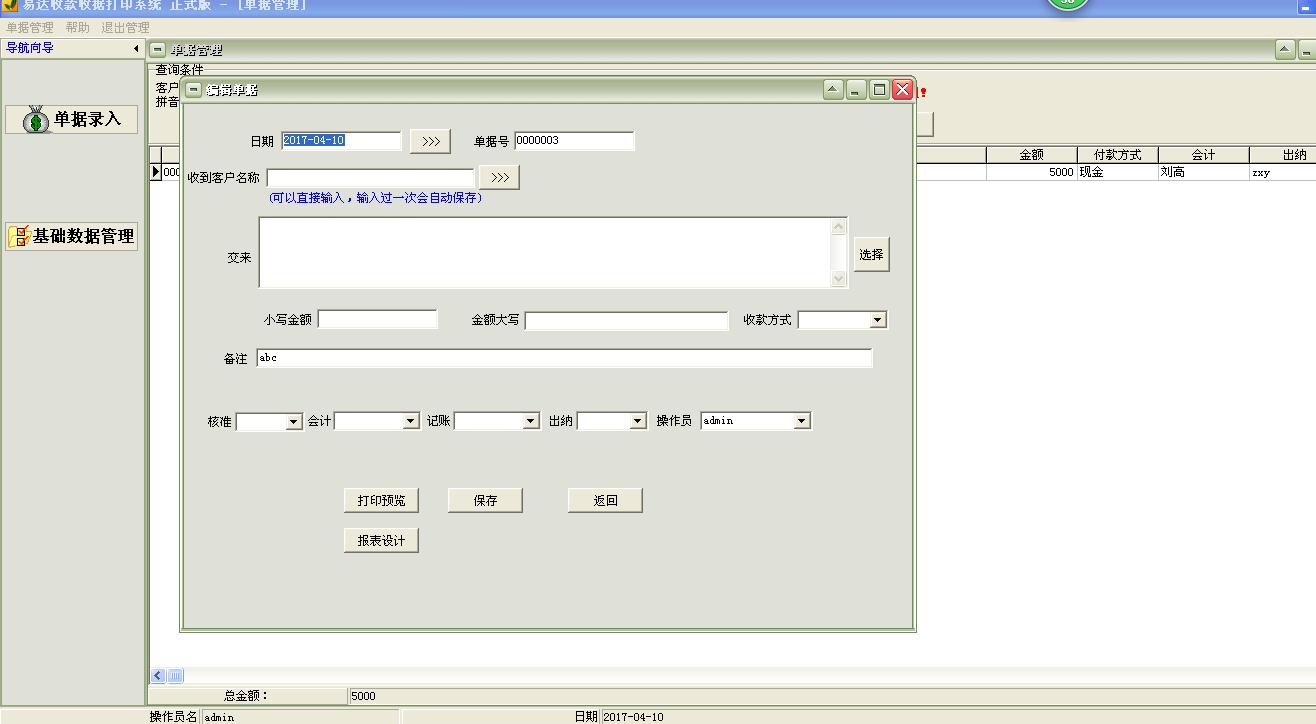Screen dimensions: 1316x724
Task: Click the 编辑单据 dialog system menu icon
Action: coord(194,90)
